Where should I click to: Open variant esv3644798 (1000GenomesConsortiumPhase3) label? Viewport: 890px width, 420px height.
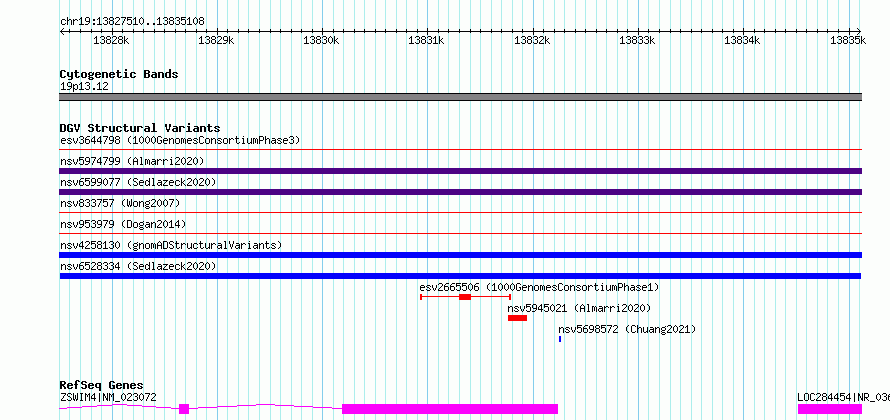pos(180,140)
